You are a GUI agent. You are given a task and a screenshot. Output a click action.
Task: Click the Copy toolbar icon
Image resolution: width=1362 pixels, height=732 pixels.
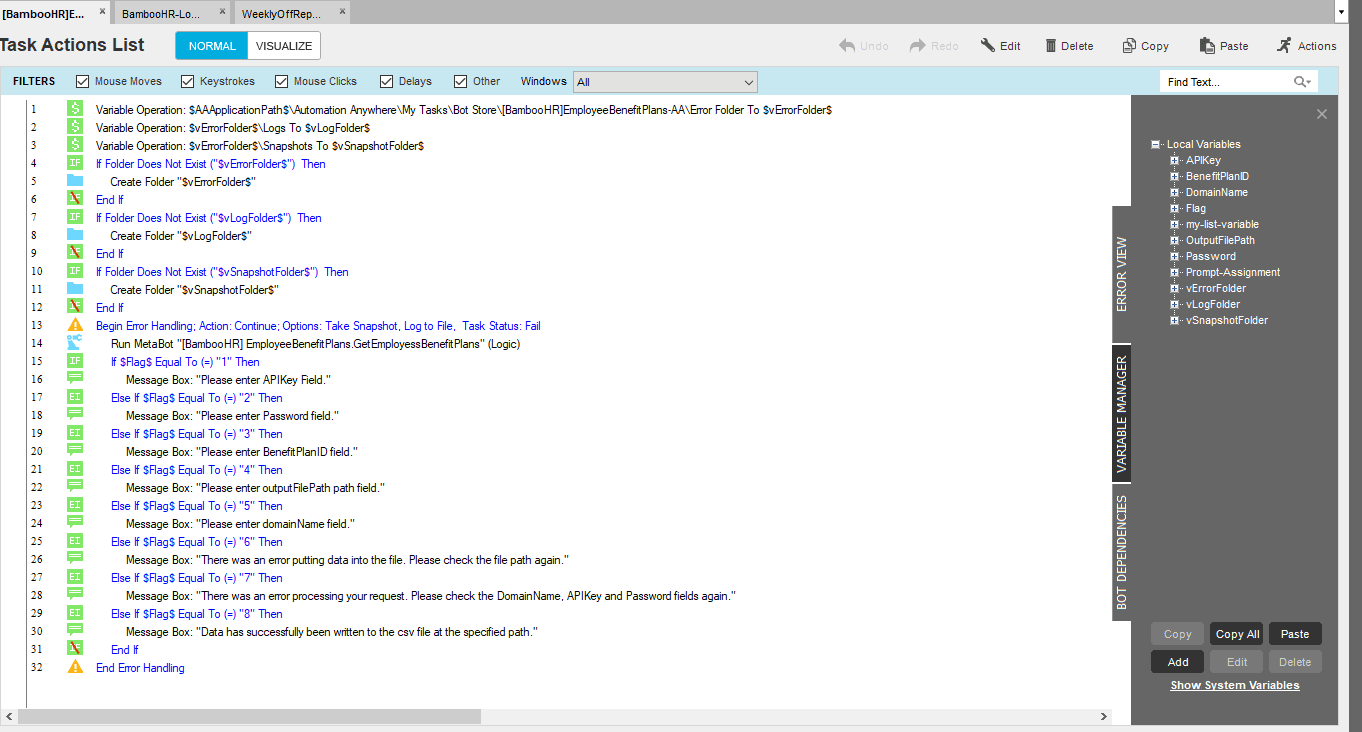coord(1129,46)
